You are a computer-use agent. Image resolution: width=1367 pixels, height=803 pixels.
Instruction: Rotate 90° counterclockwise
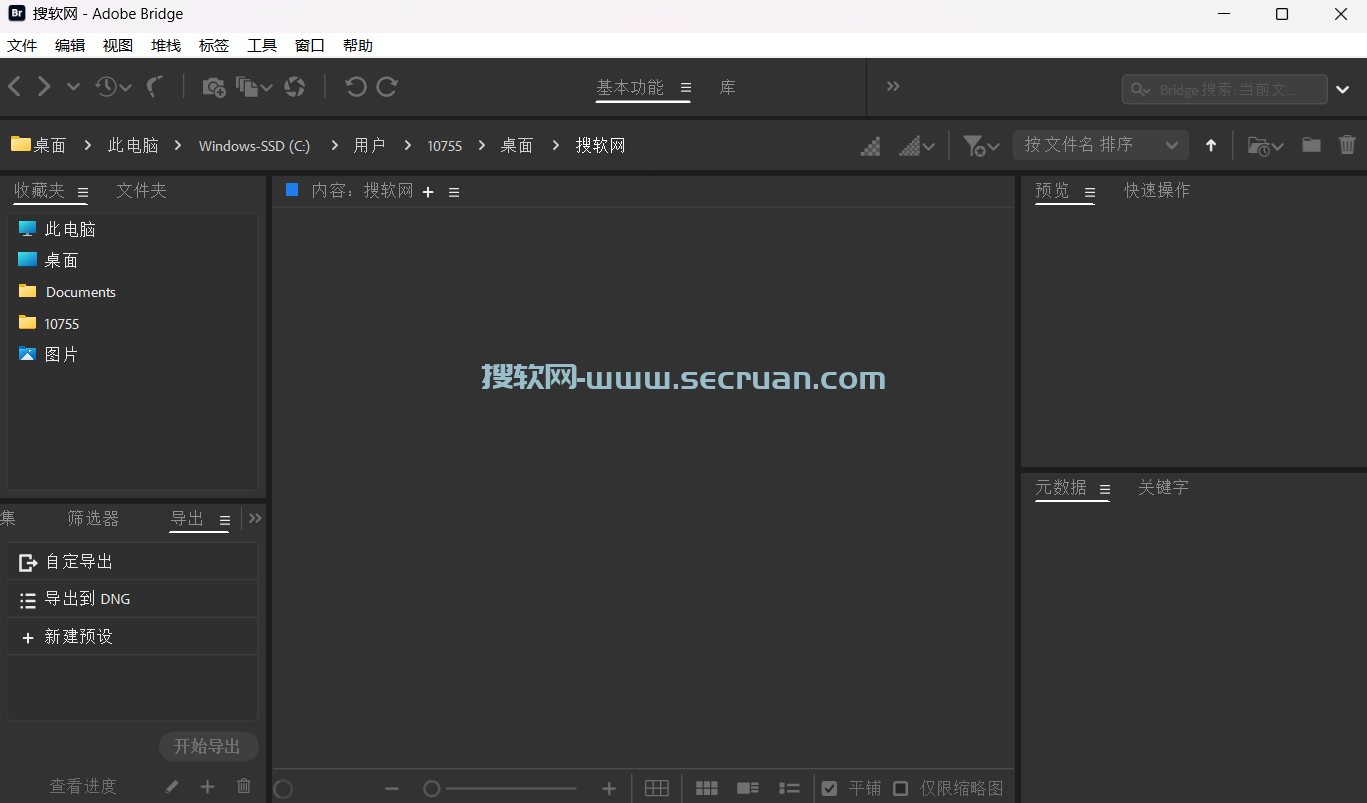tap(356, 87)
